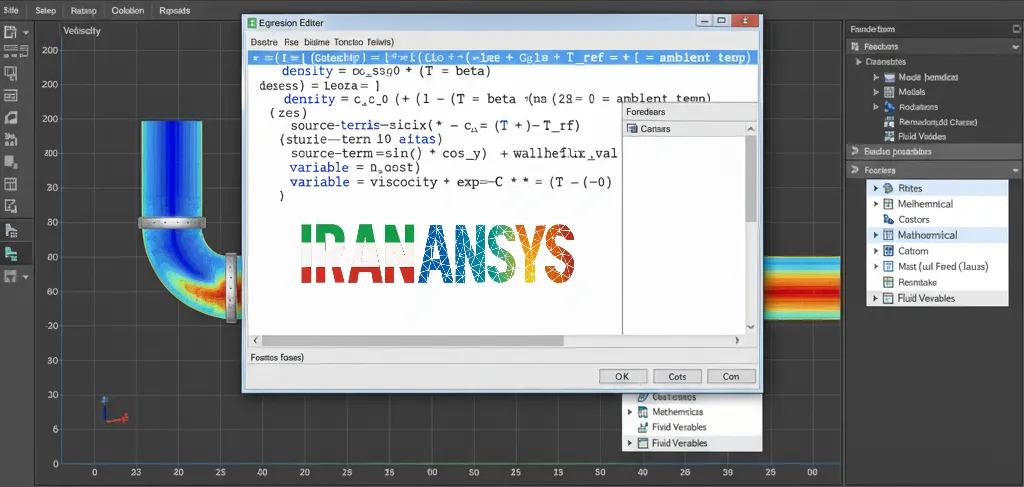Click the Foredsars panel scroll-down arrow
This screenshot has height=487, width=1024.
[751, 326]
